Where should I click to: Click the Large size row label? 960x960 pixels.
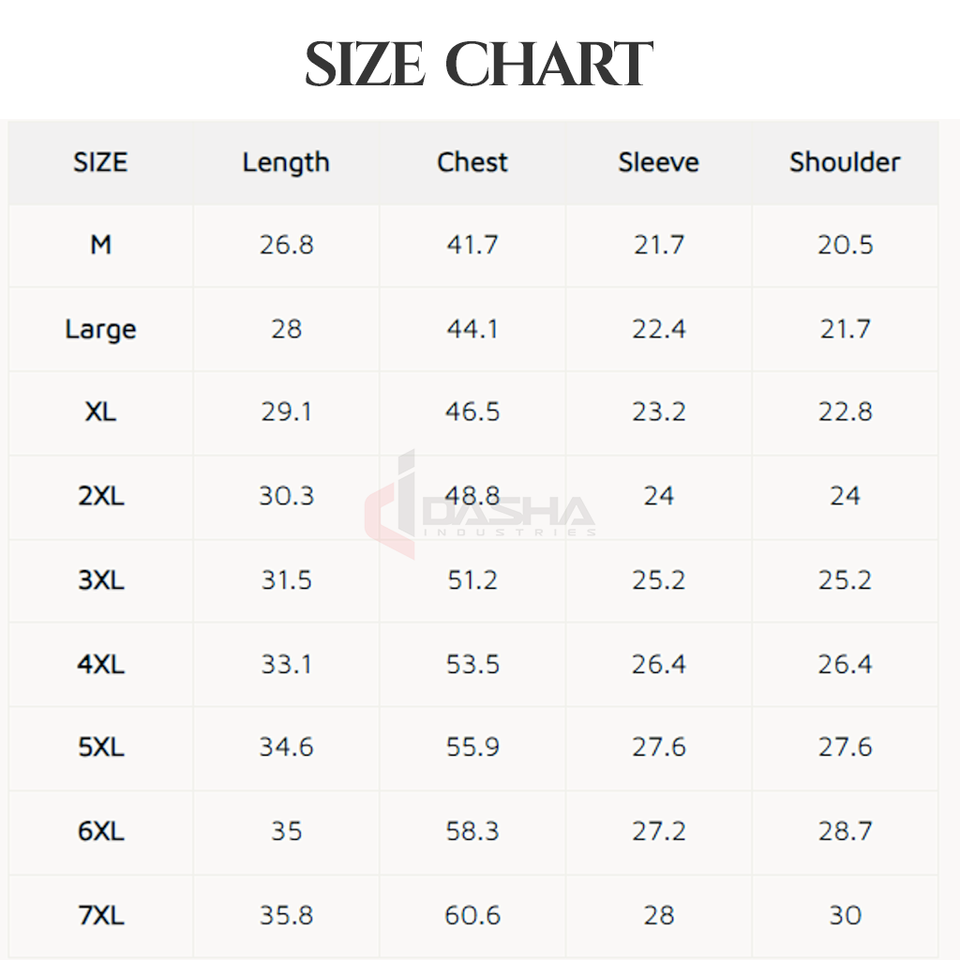point(101,329)
